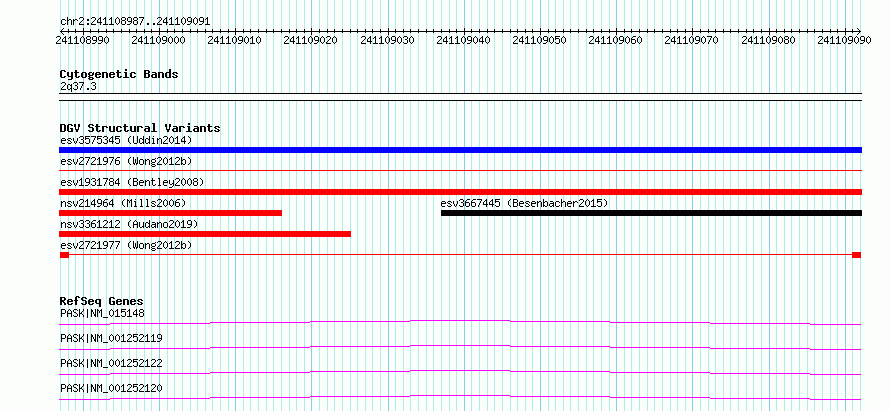Click the right red block of esv2721977

coord(857,255)
